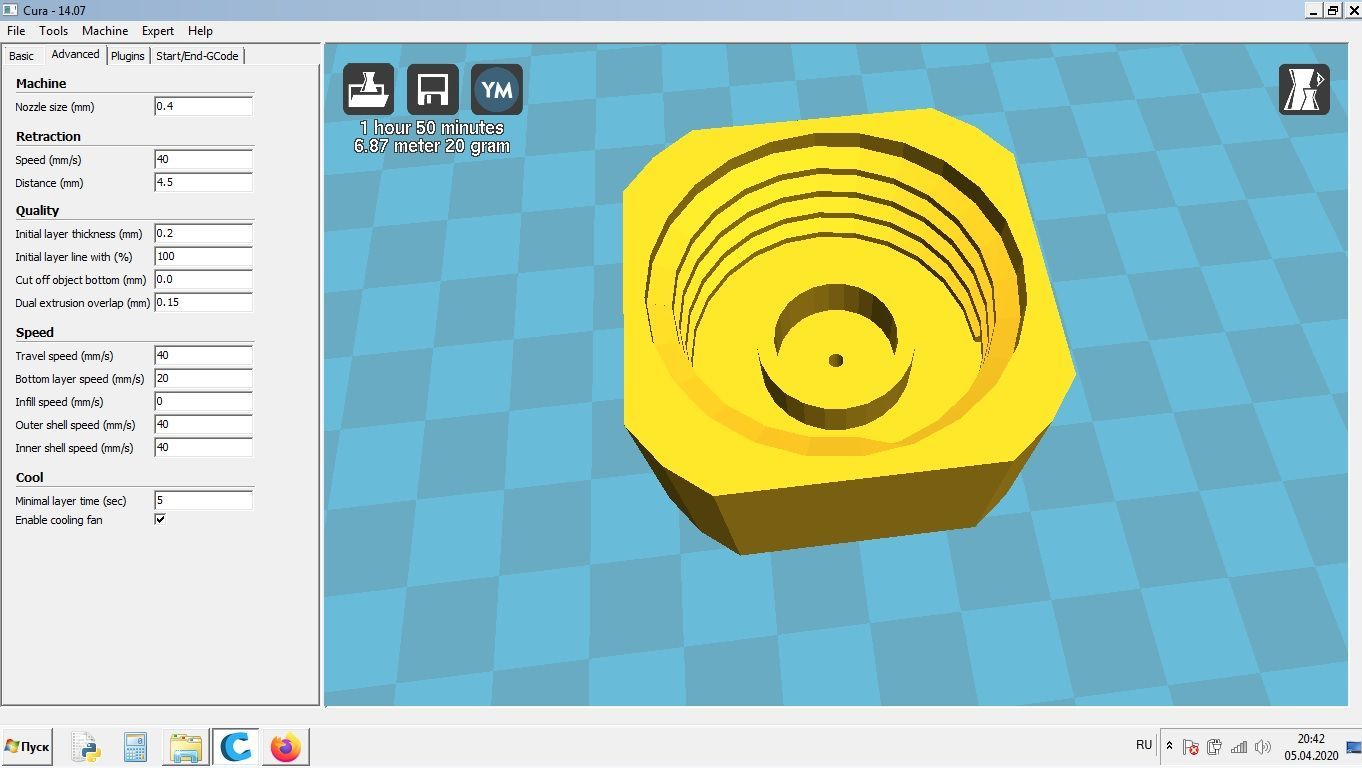Toggle the Enable cooling fan checkbox
The image size is (1362, 778).
tap(160, 520)
